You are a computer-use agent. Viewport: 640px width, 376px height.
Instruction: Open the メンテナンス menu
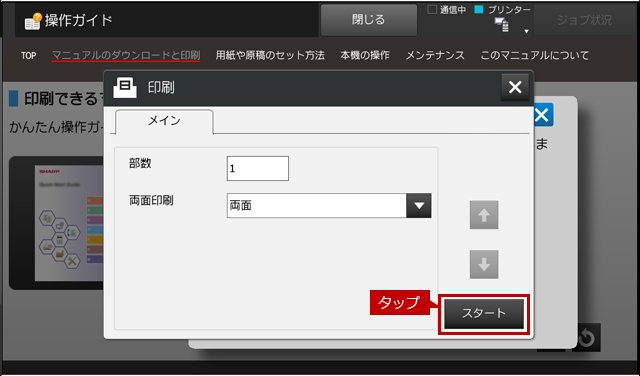[435, 56]
